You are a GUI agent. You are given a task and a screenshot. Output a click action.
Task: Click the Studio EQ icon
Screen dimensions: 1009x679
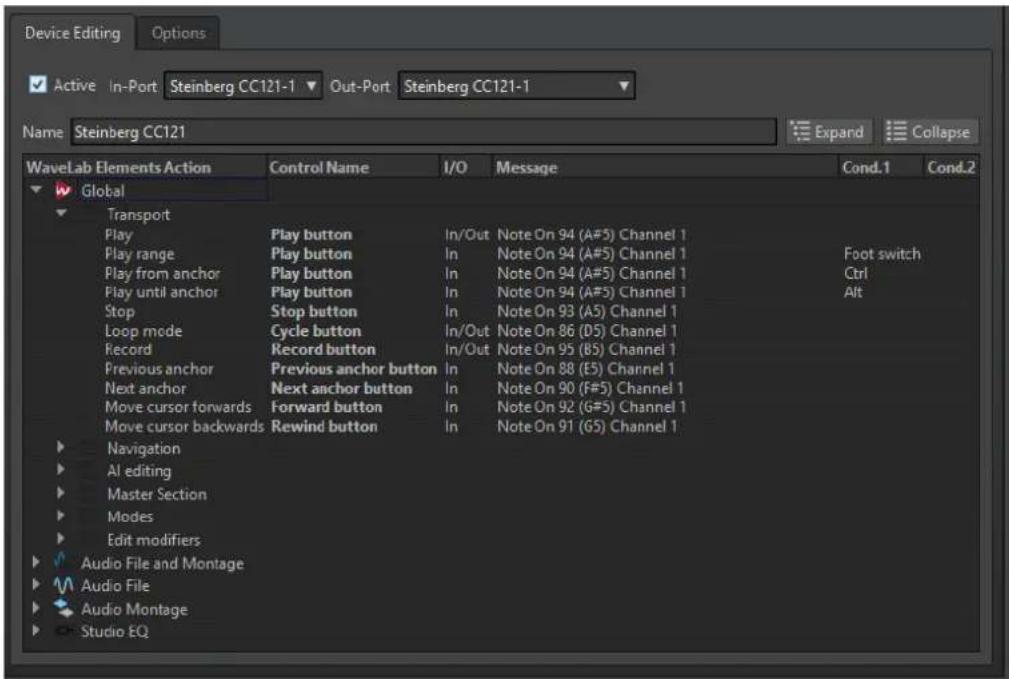pos(63,631)
